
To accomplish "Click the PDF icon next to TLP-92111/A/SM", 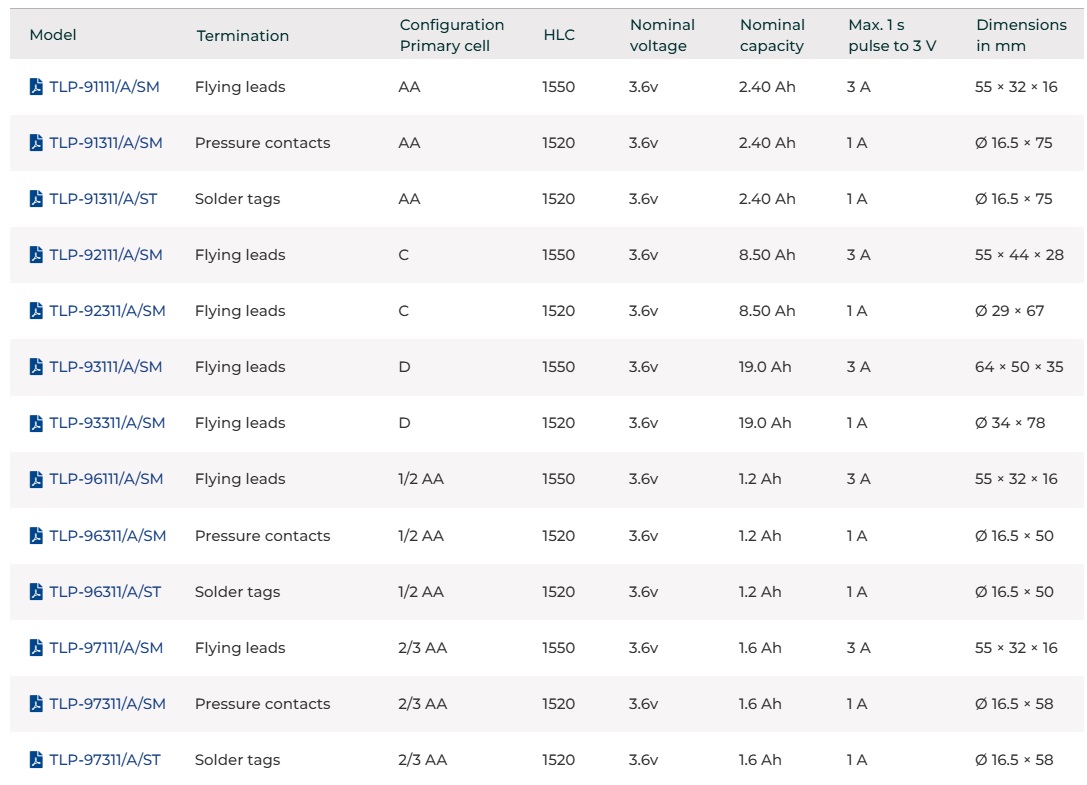I will [37, 255].
